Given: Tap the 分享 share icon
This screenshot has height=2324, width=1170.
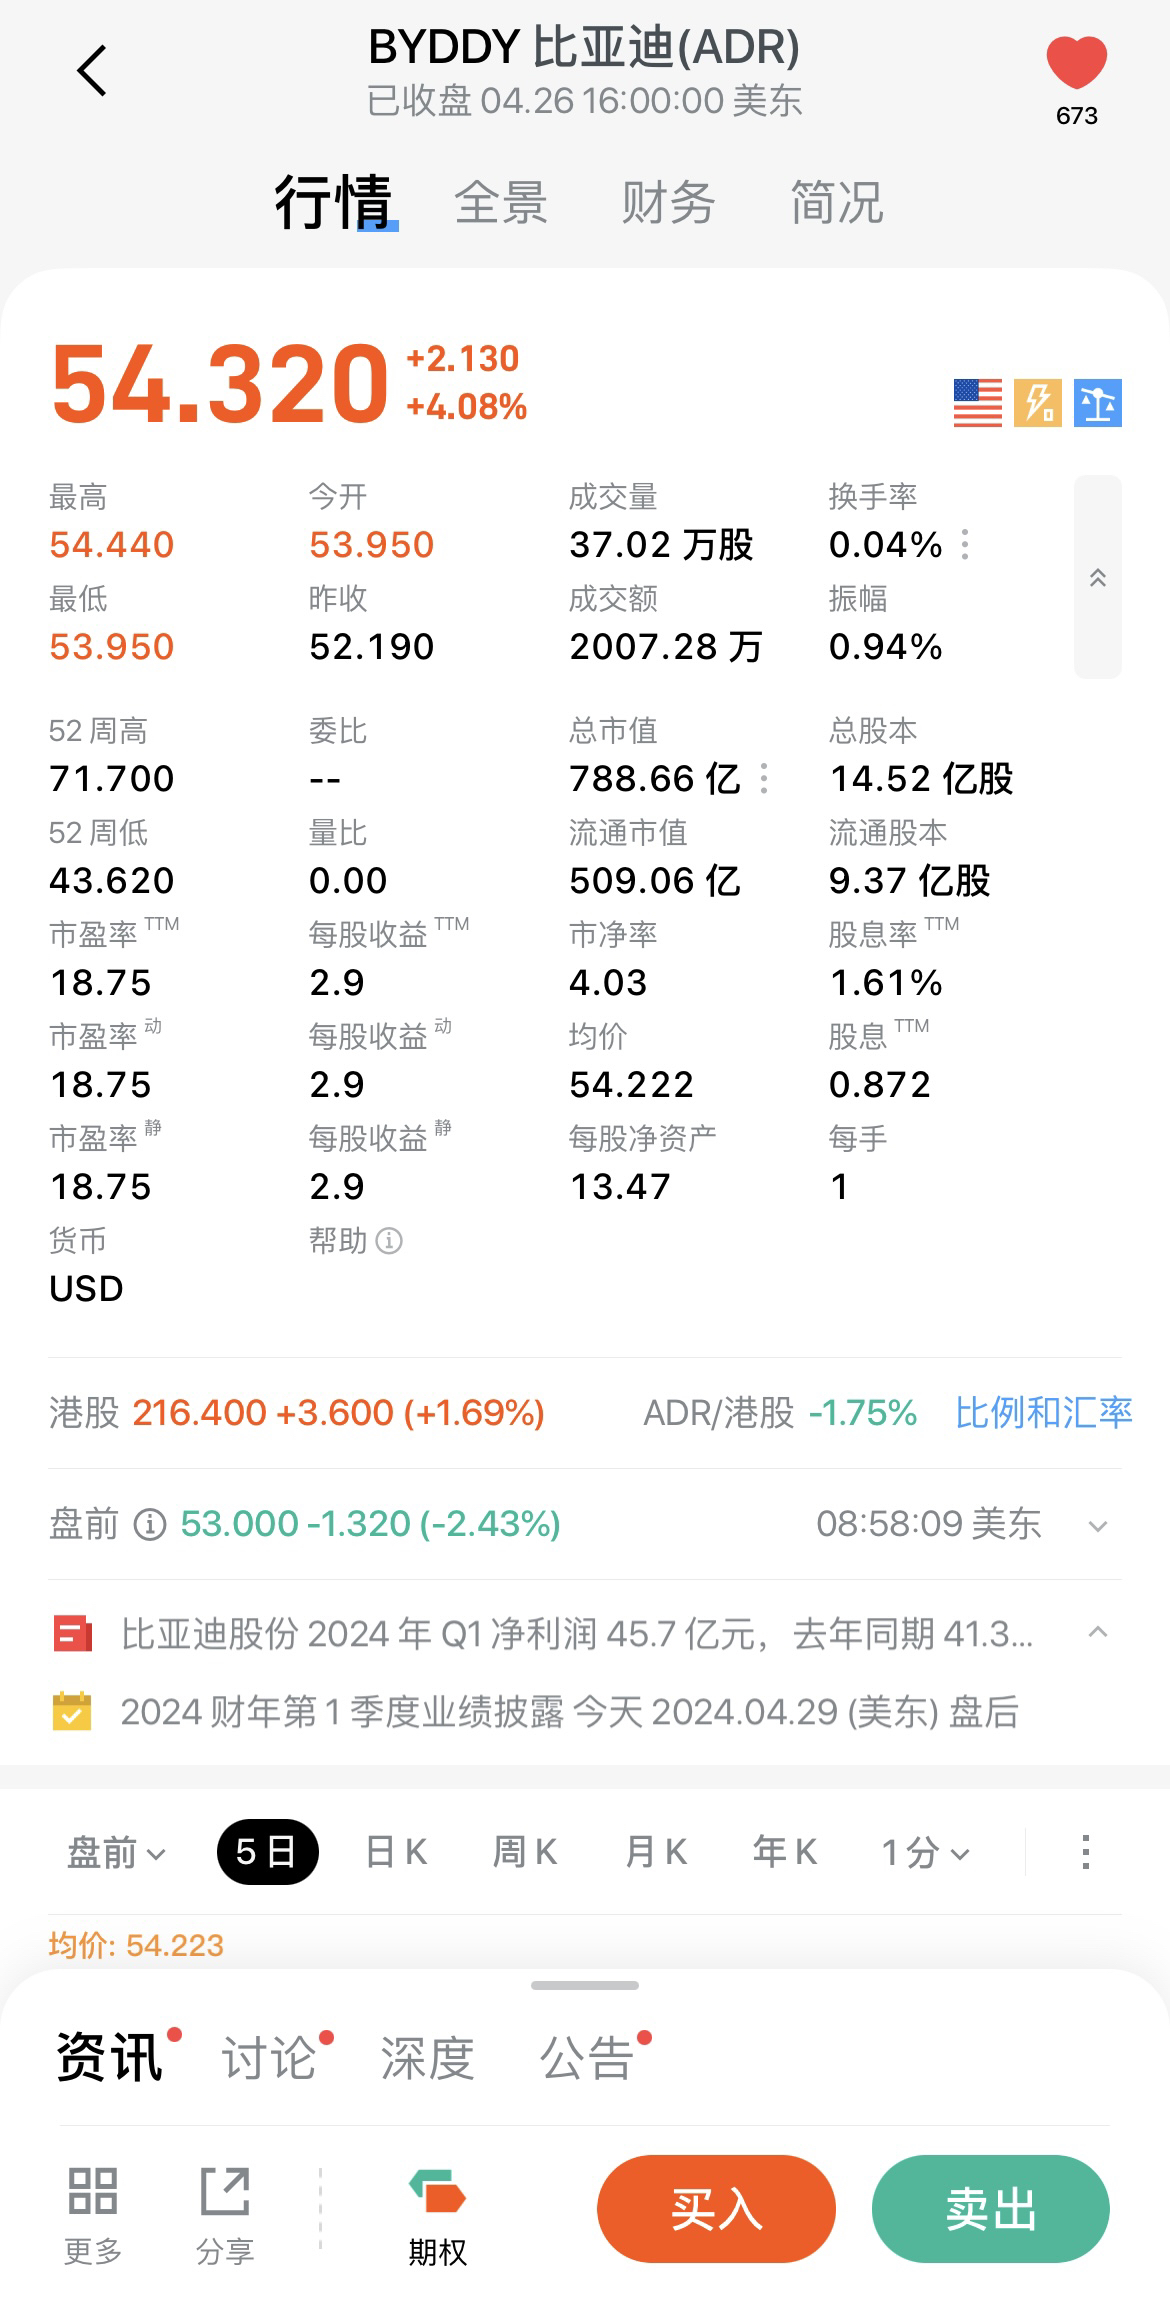Looking at the screenshot, I should (225, 2190).
